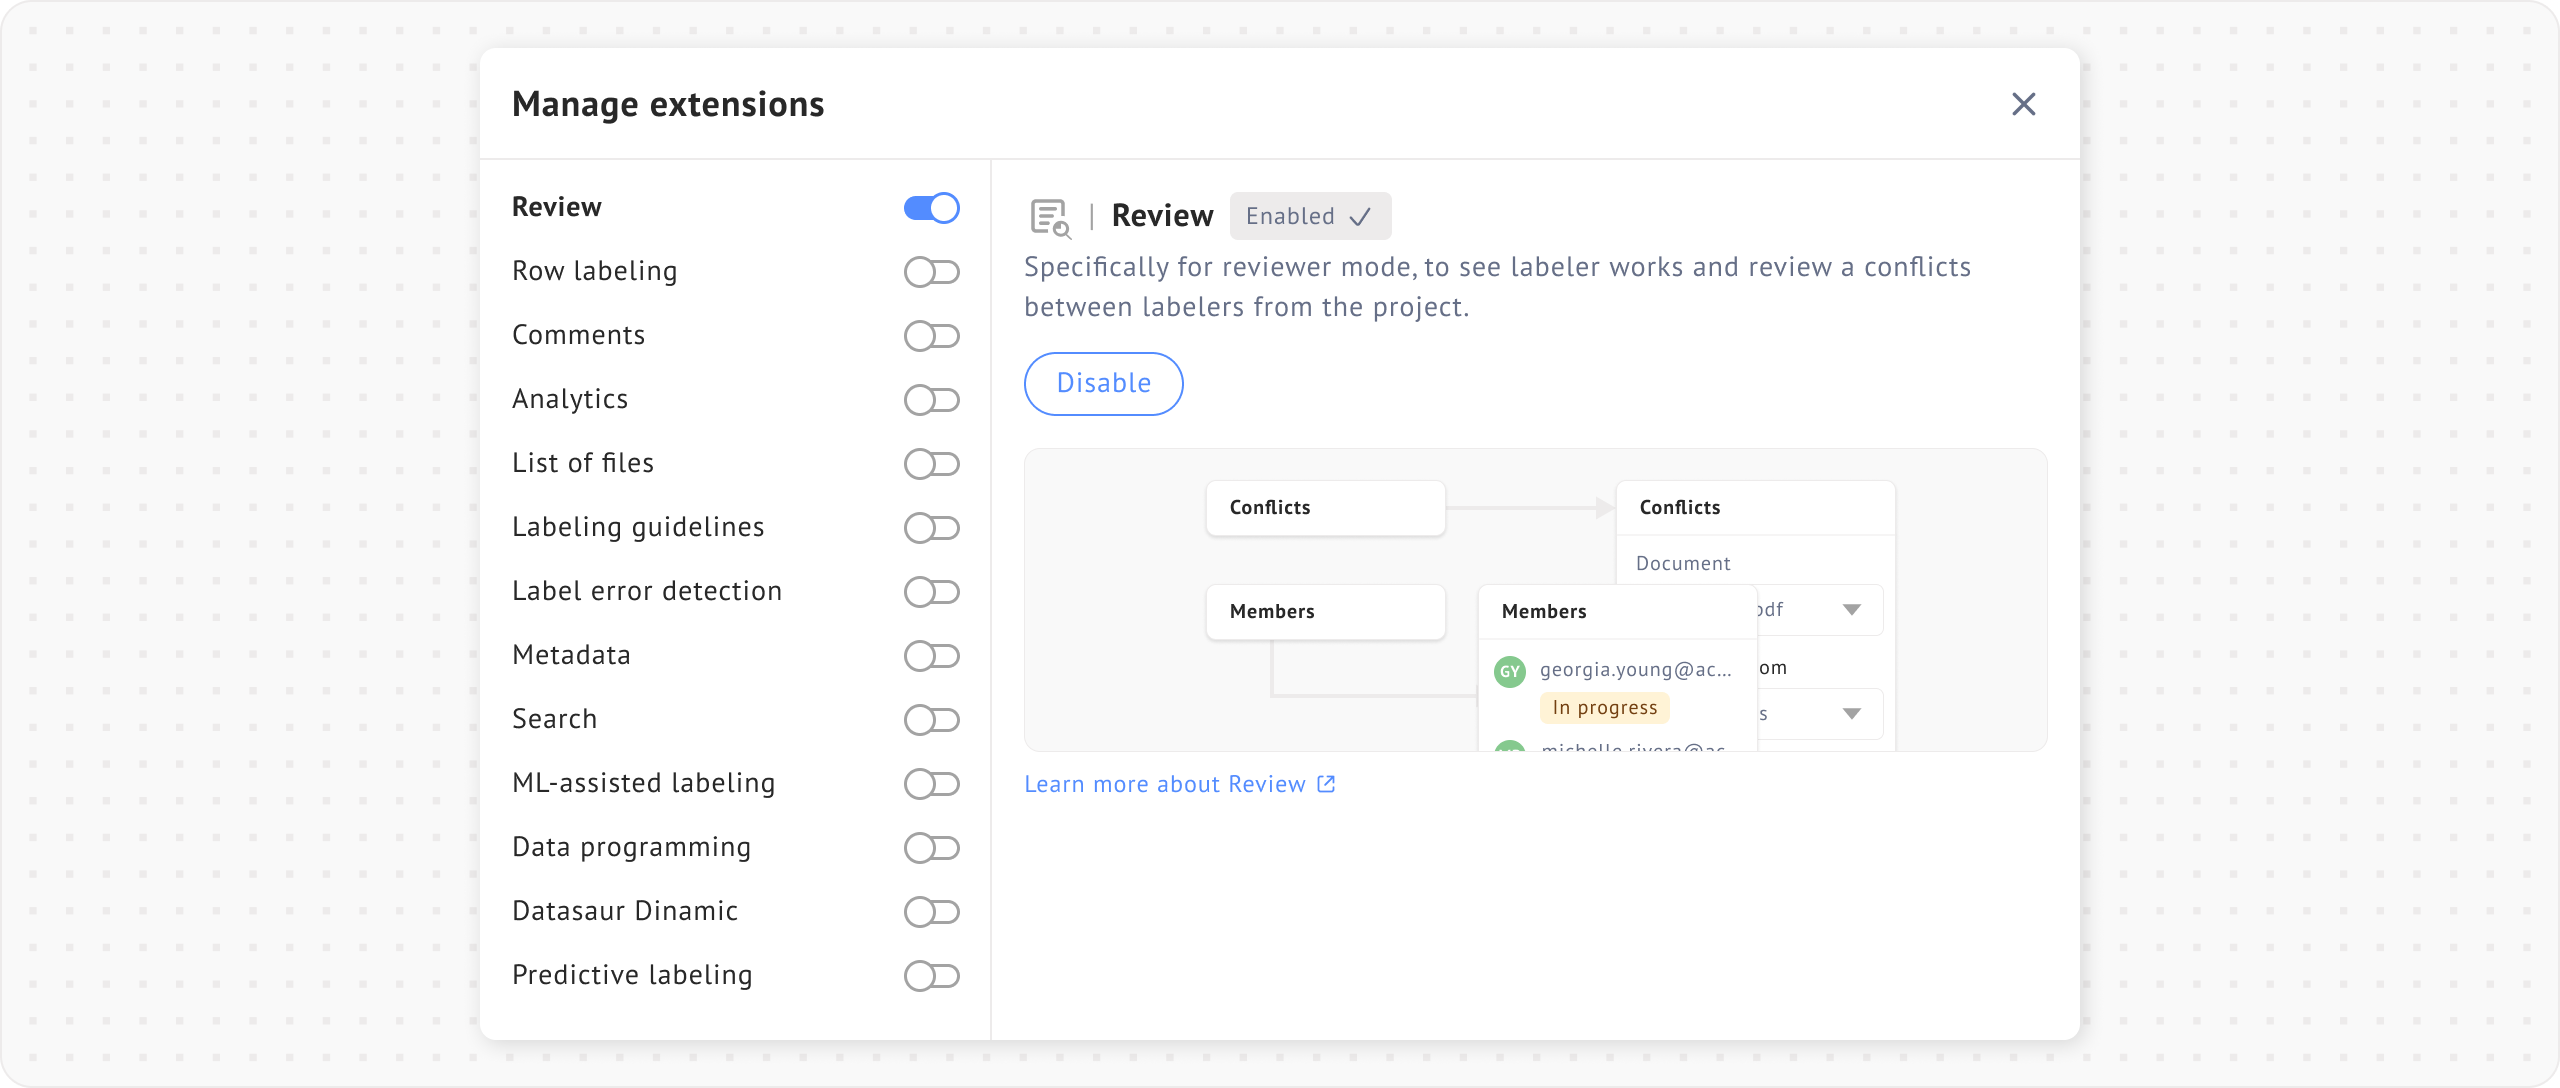Select Label error detection in the list
This screenshot has width=2560, height=1088.
[x=646, y=591]
